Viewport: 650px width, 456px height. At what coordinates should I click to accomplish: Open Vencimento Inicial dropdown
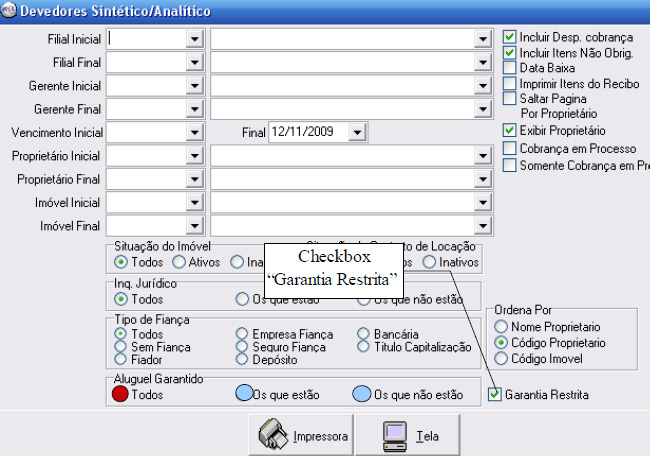coord(193,132)
